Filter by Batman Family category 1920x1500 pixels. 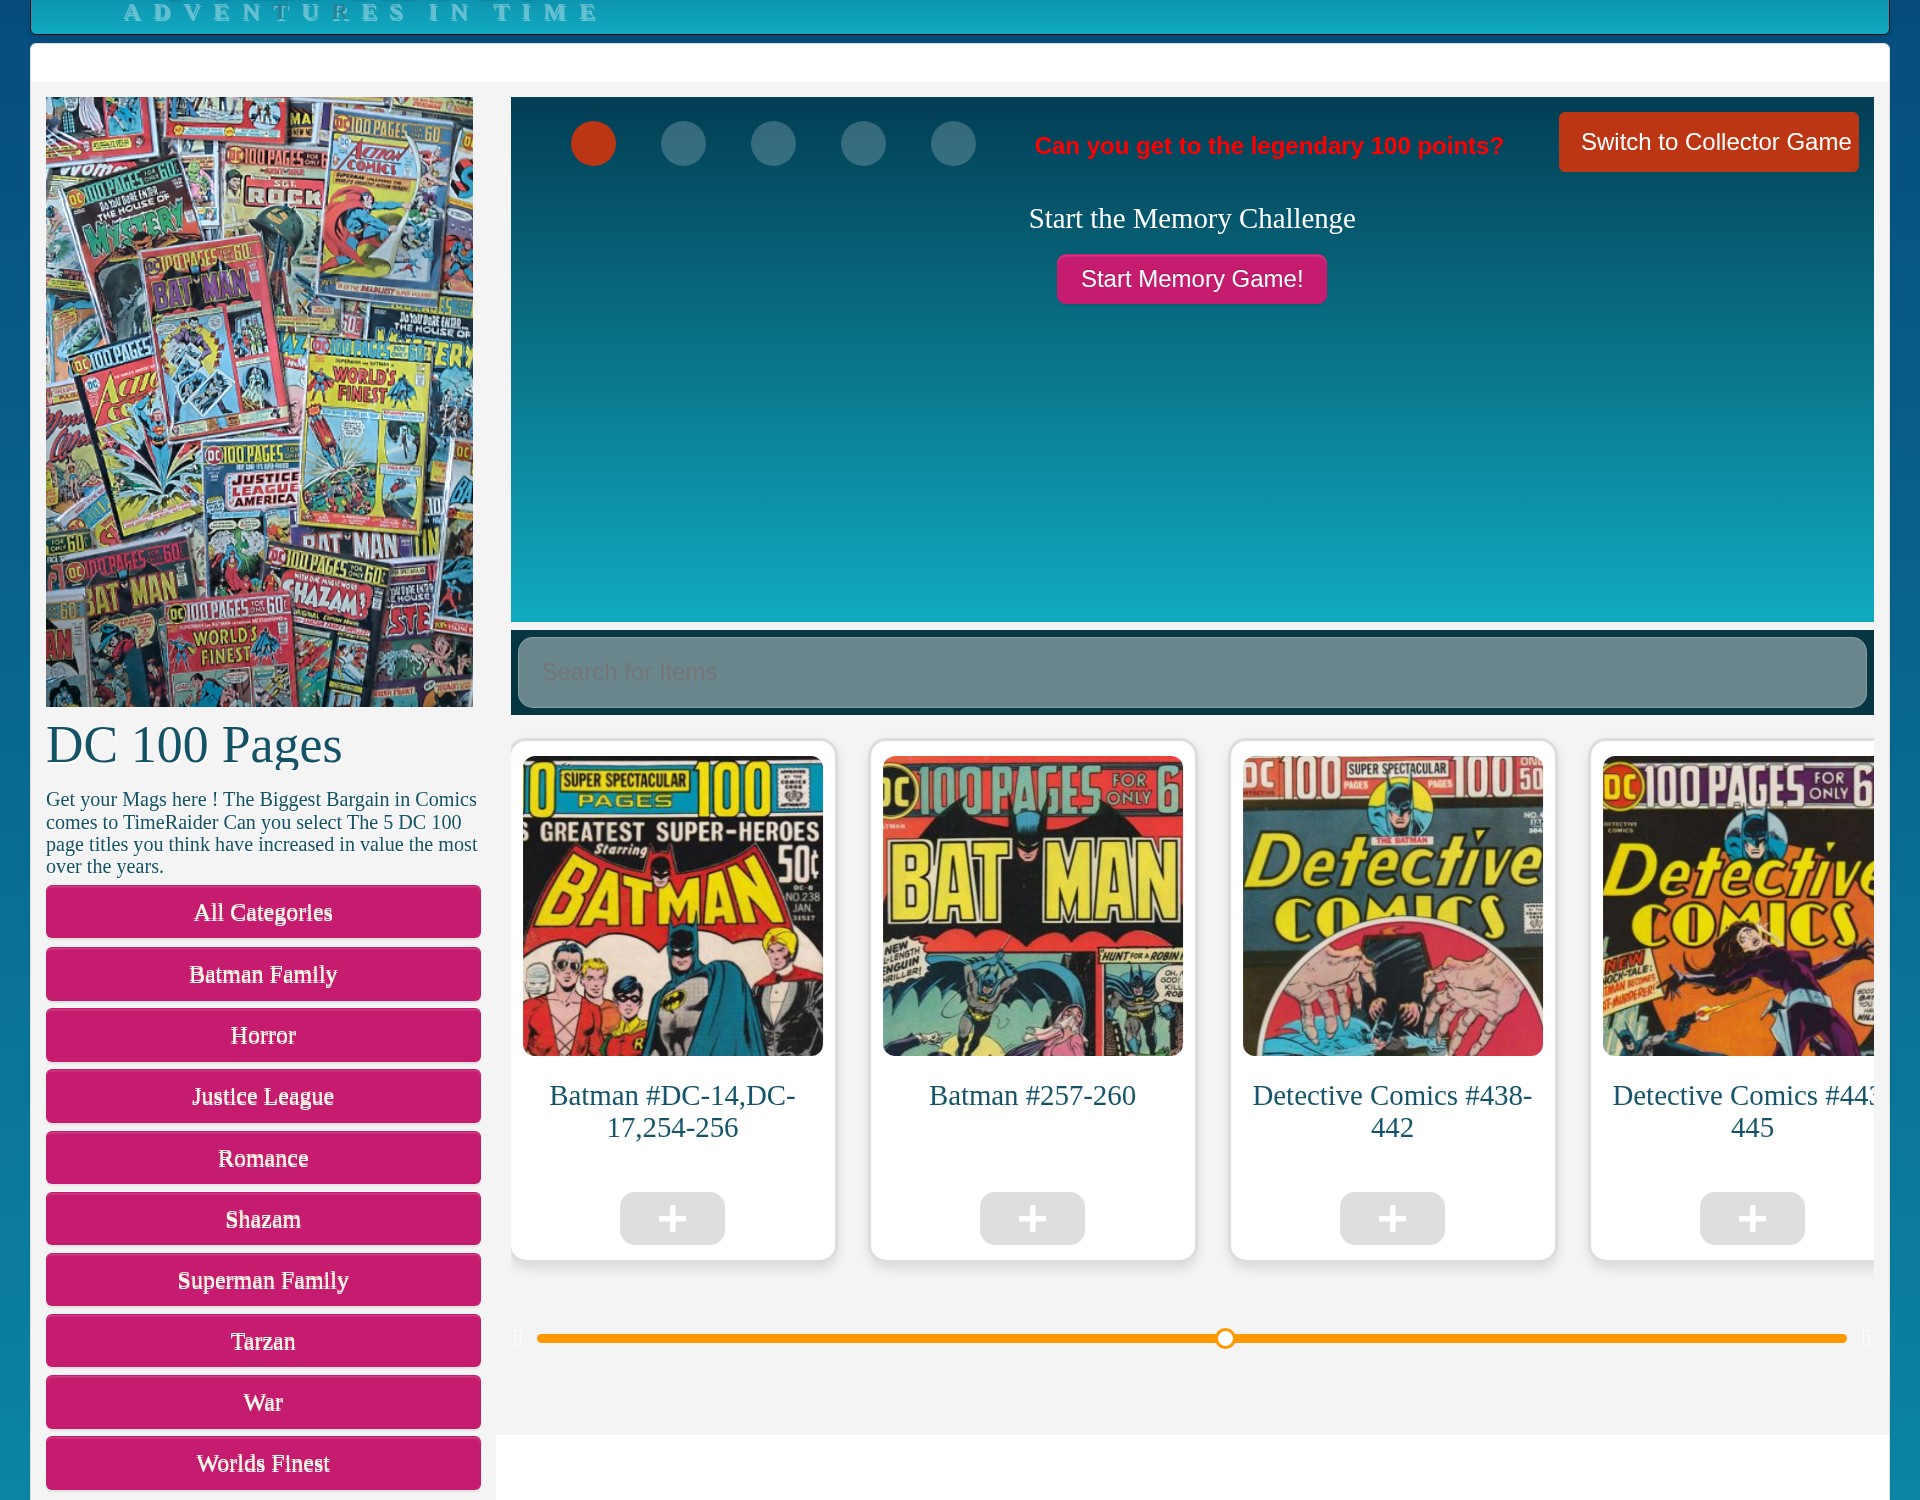point(263,974)
